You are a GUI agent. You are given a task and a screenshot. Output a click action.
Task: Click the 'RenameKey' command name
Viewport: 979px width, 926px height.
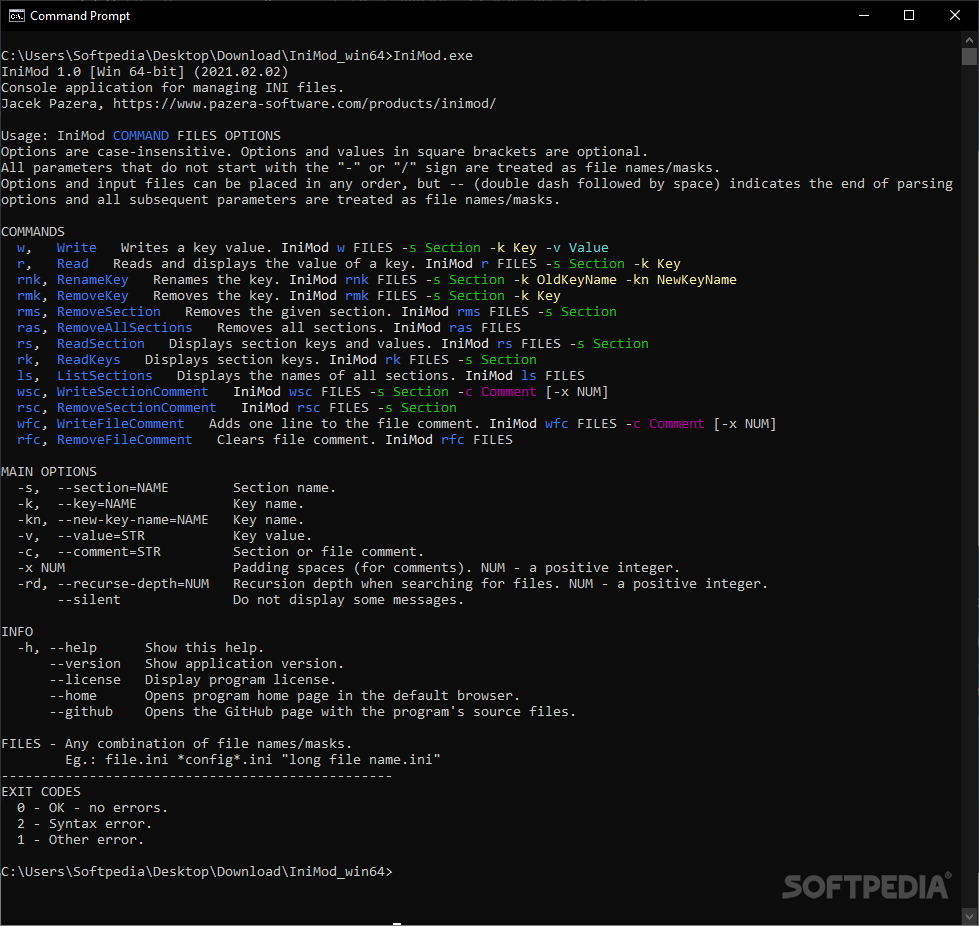(x=92, y=280)
